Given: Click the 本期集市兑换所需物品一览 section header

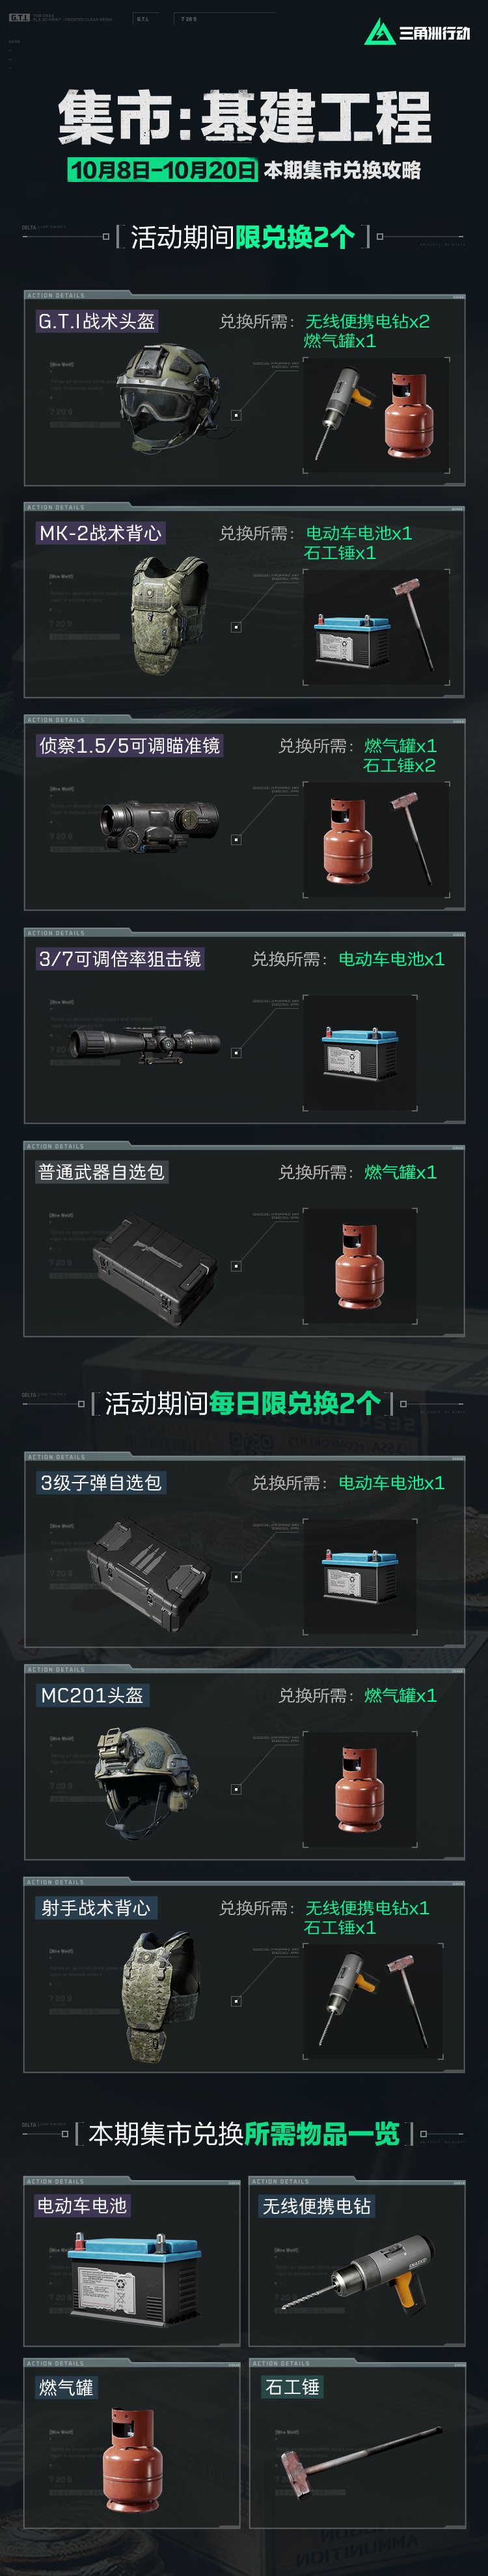Looking at the screenshot, I should click(x=244, y=2134).
